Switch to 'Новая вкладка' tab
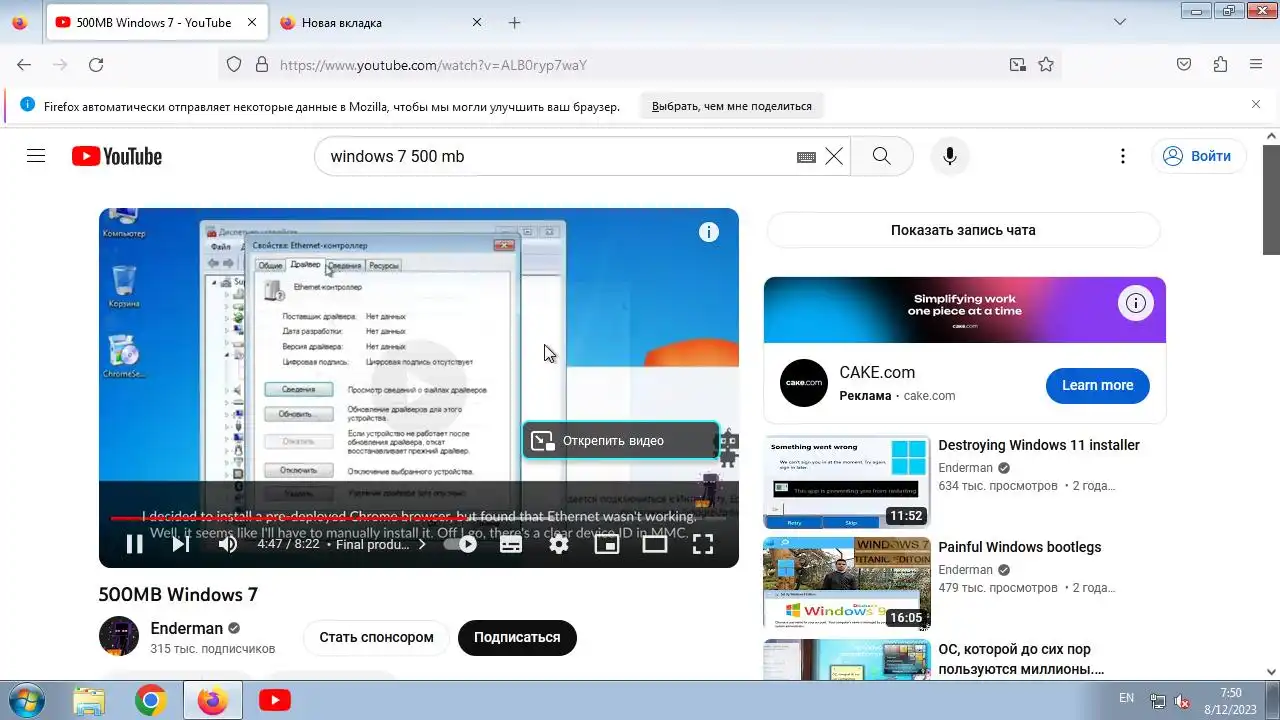The height and width of the screenshot is (720, 1280). point(379,22)
